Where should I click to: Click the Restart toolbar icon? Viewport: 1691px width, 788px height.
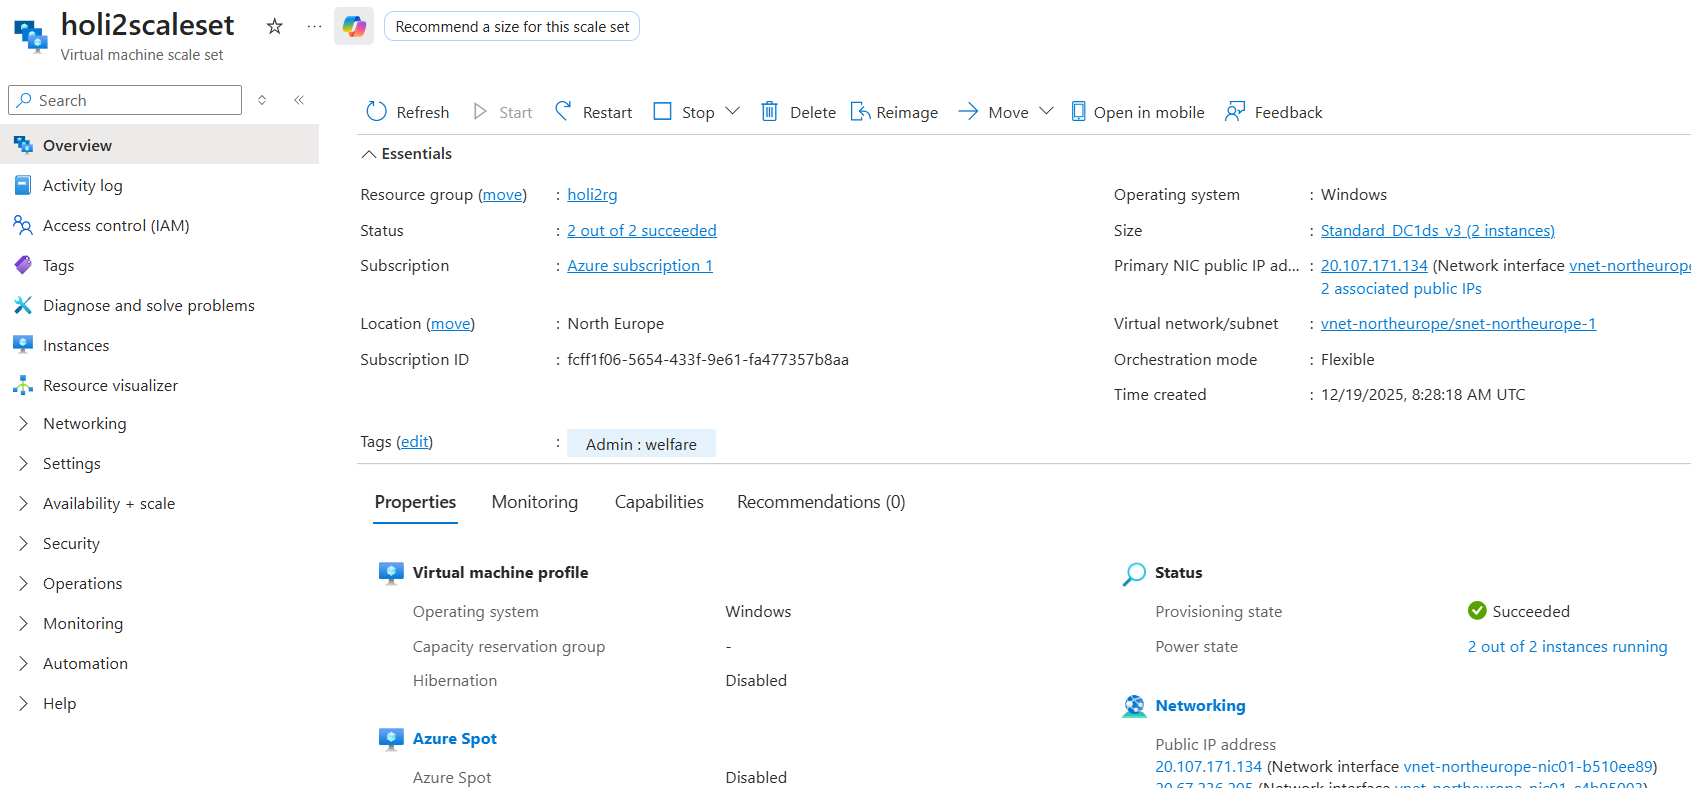coord(564,111)
